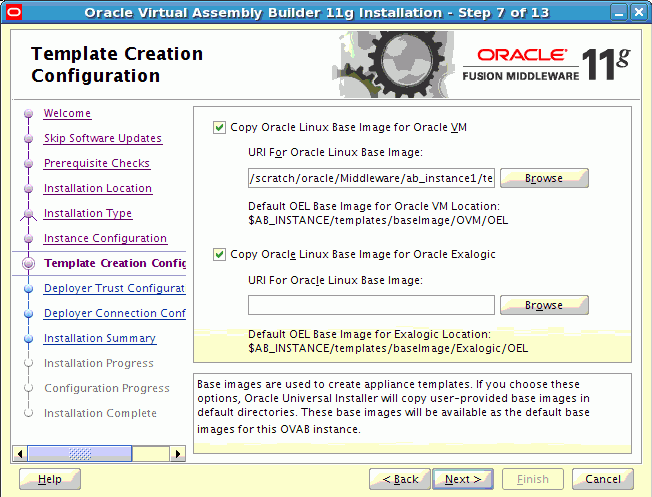Click the Installation Progress step label
The image size is (652, 497).
click(99, 363)
